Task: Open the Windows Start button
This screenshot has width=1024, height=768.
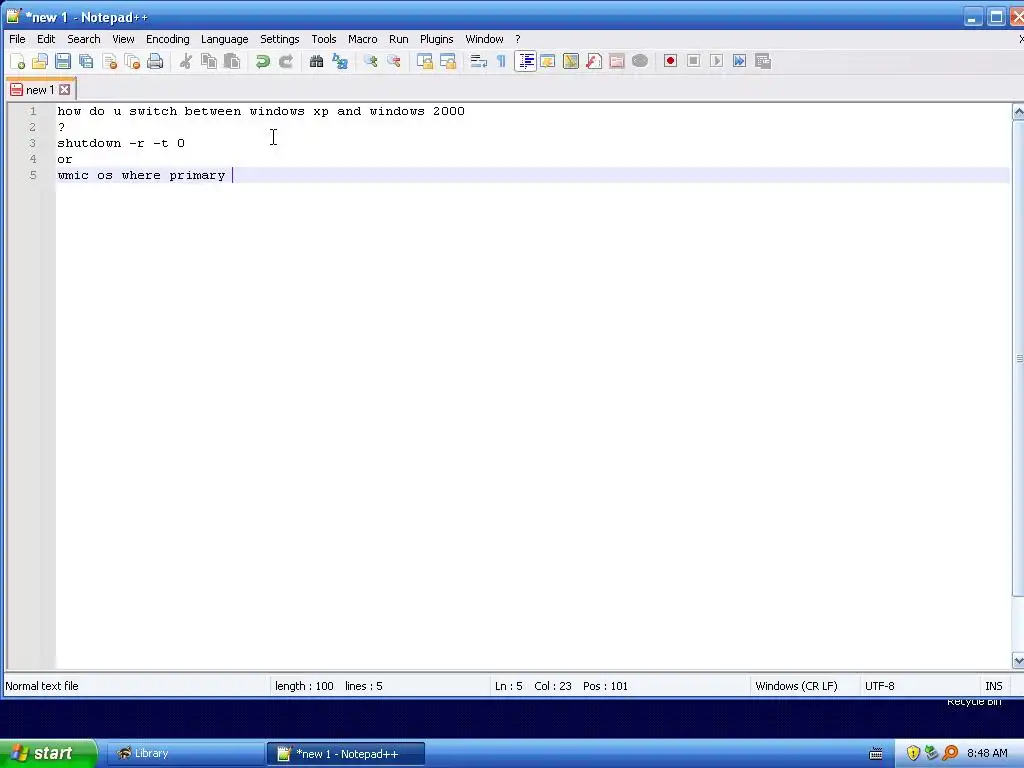Action: (47, 753)
